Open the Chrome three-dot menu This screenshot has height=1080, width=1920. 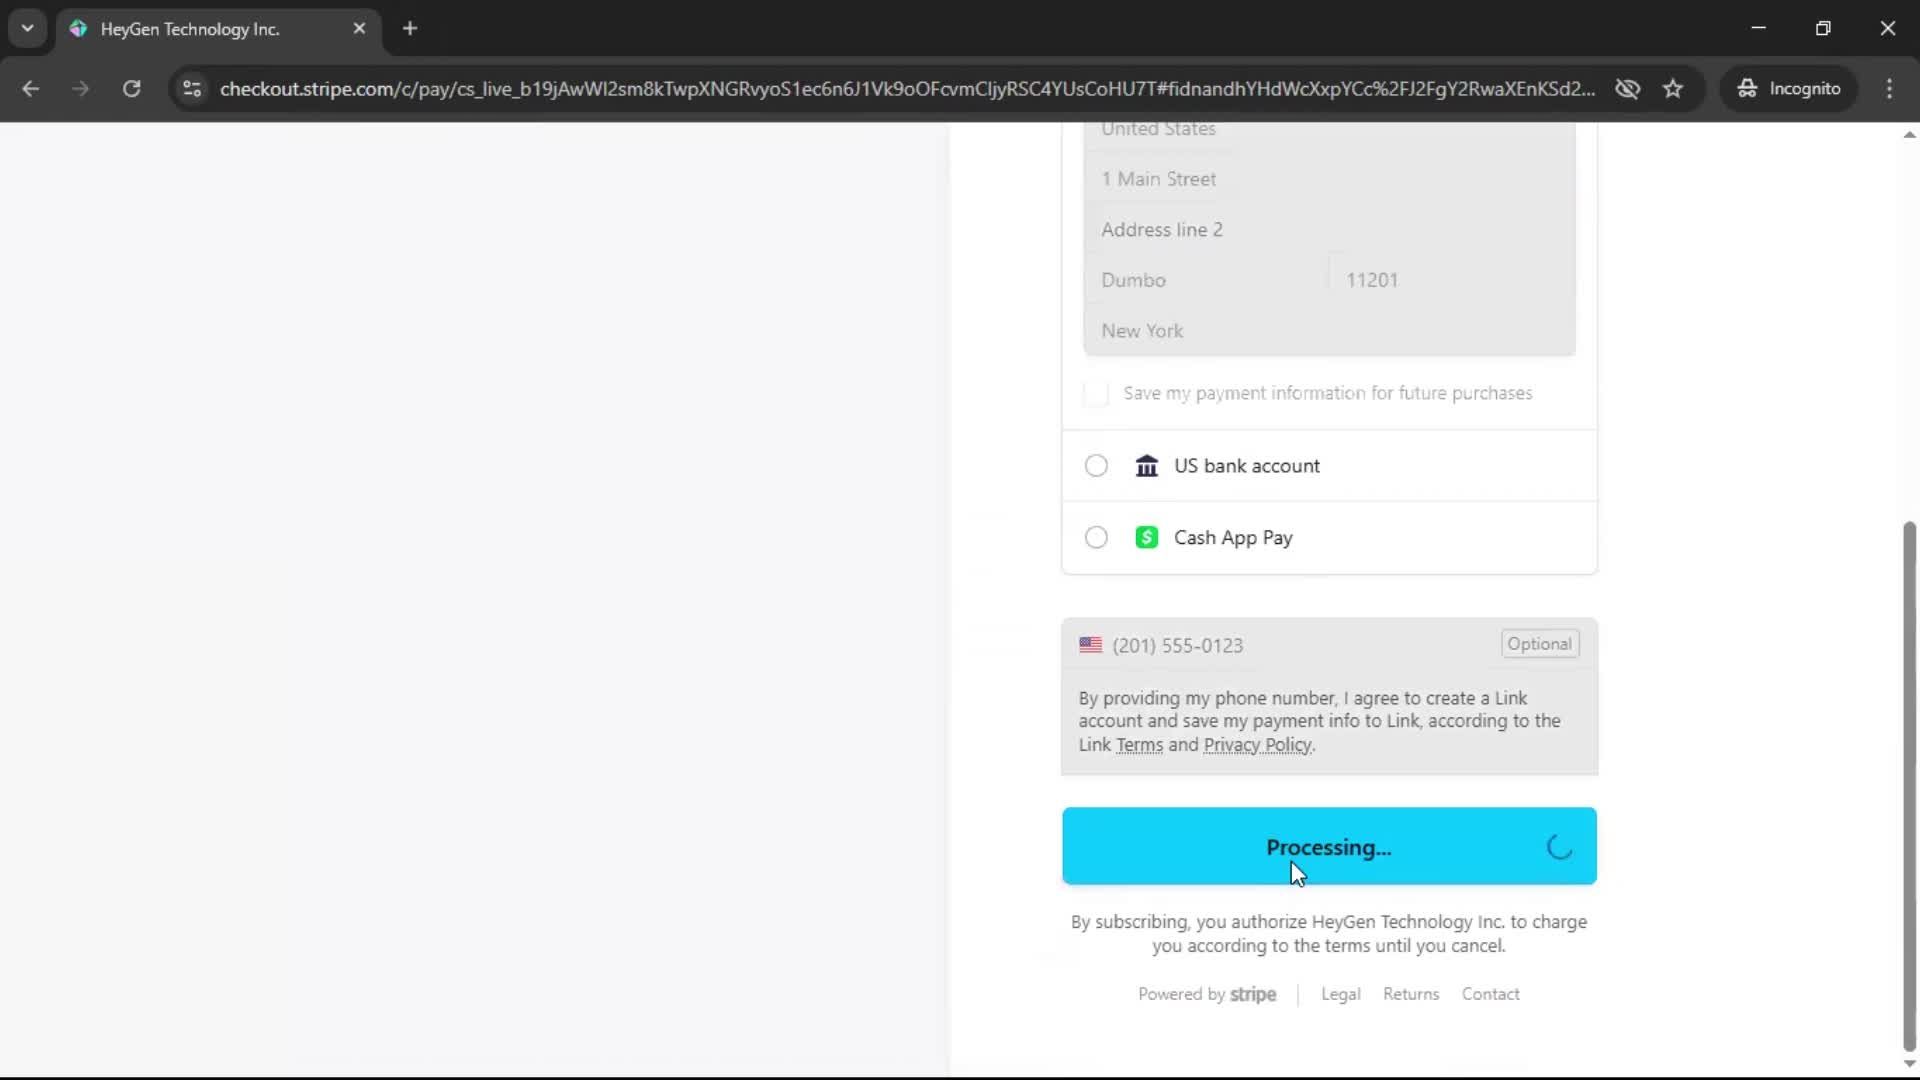click(1889, 89)
